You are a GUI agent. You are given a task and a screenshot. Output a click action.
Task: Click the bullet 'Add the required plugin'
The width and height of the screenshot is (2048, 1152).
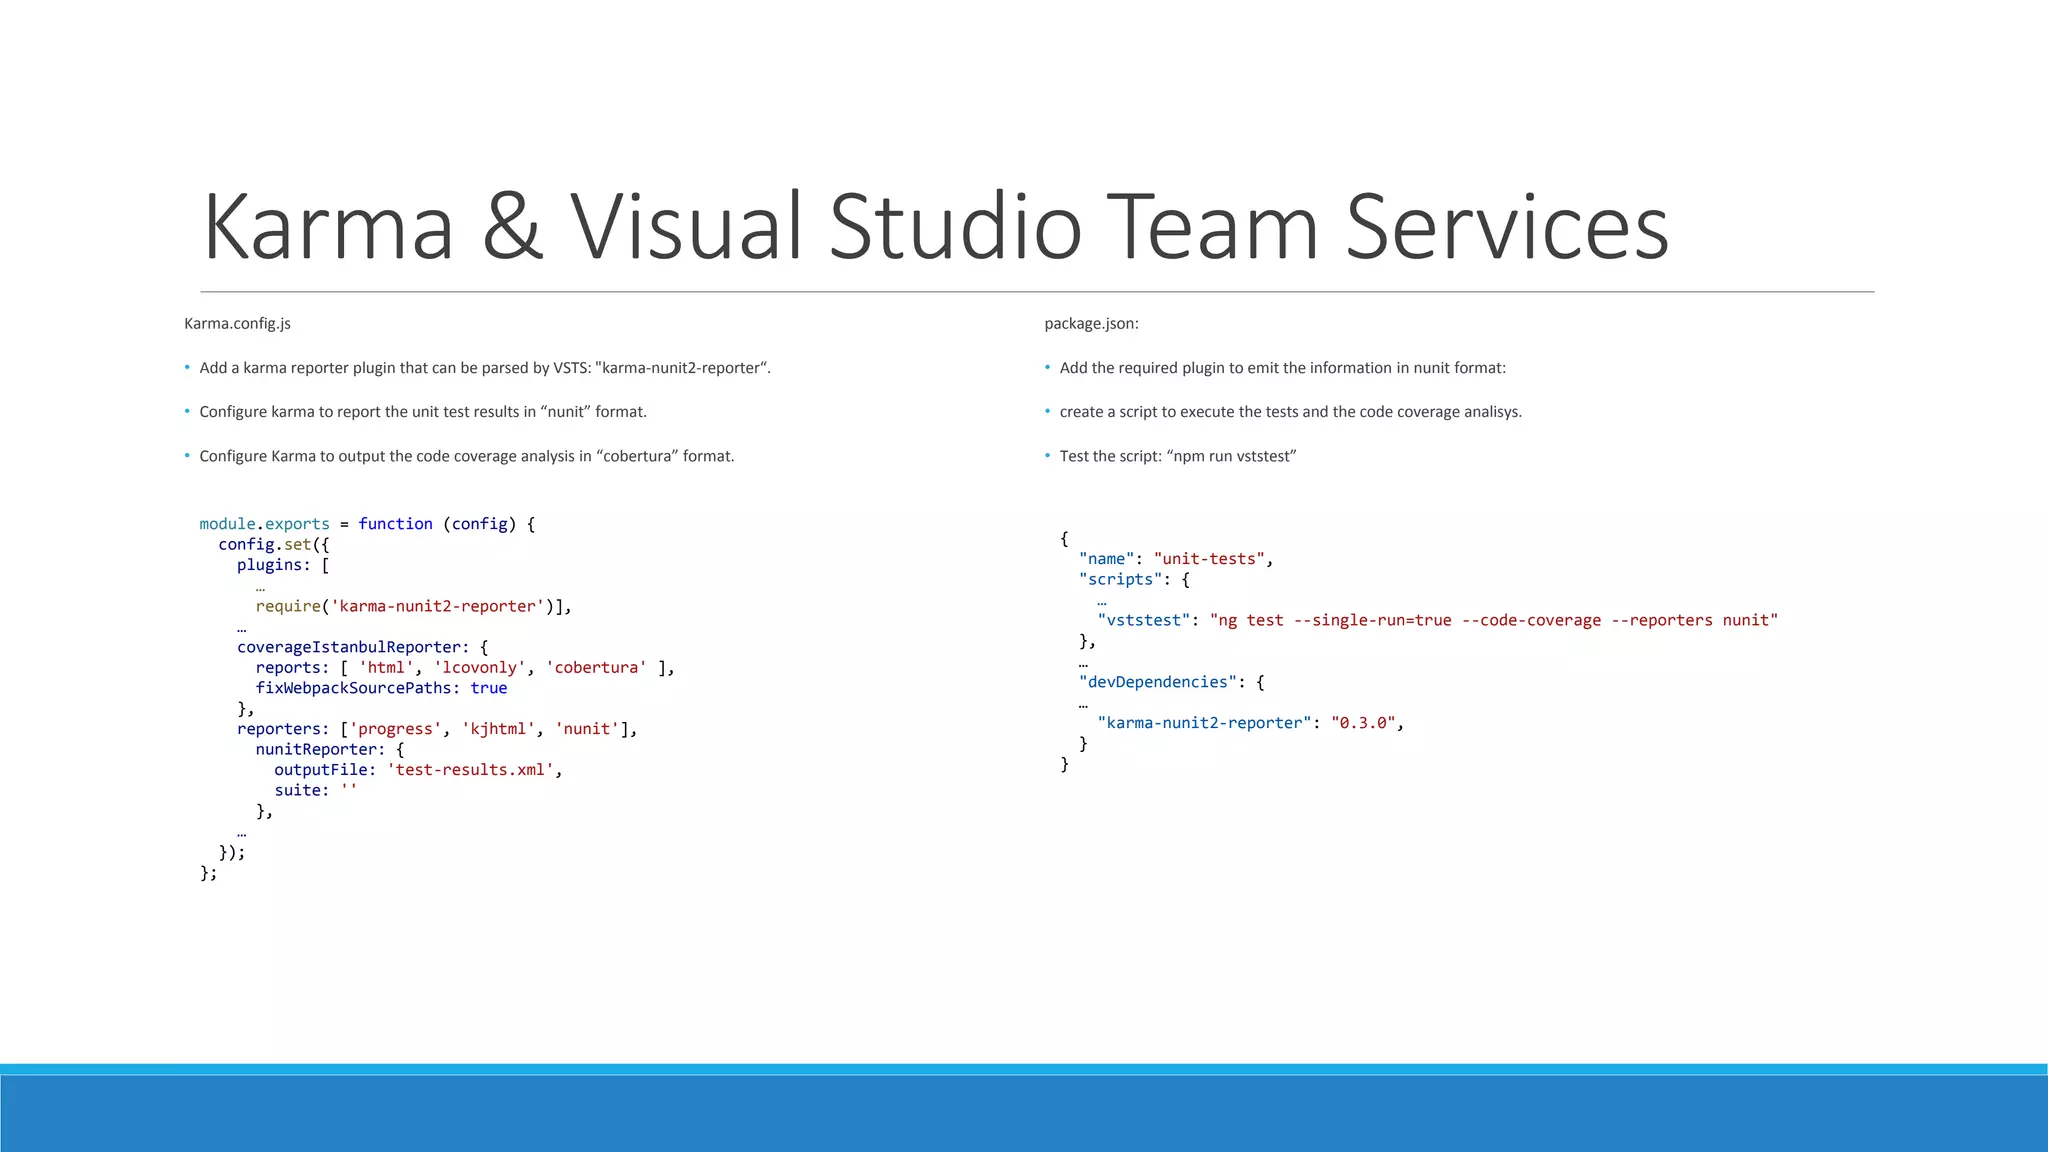click(1282, 368)
